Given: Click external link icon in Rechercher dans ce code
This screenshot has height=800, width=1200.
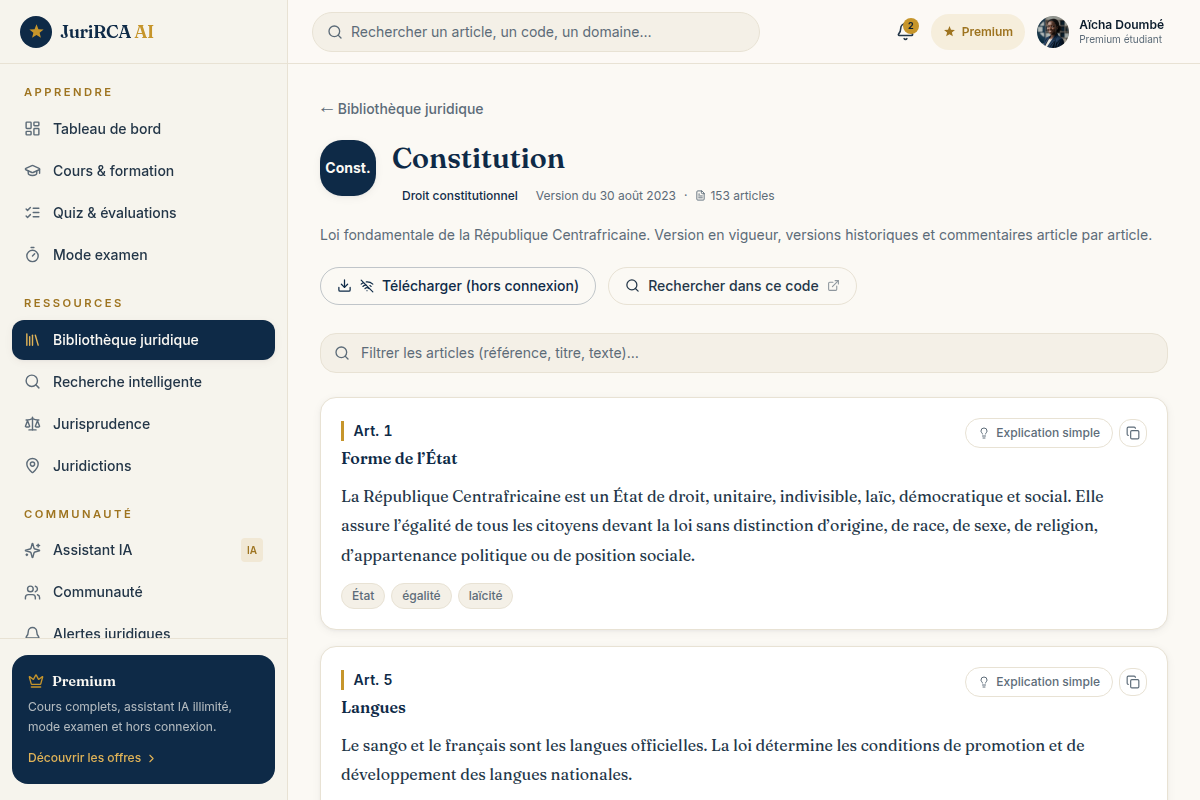Looking at the screenshot, I should coord(834,286).
